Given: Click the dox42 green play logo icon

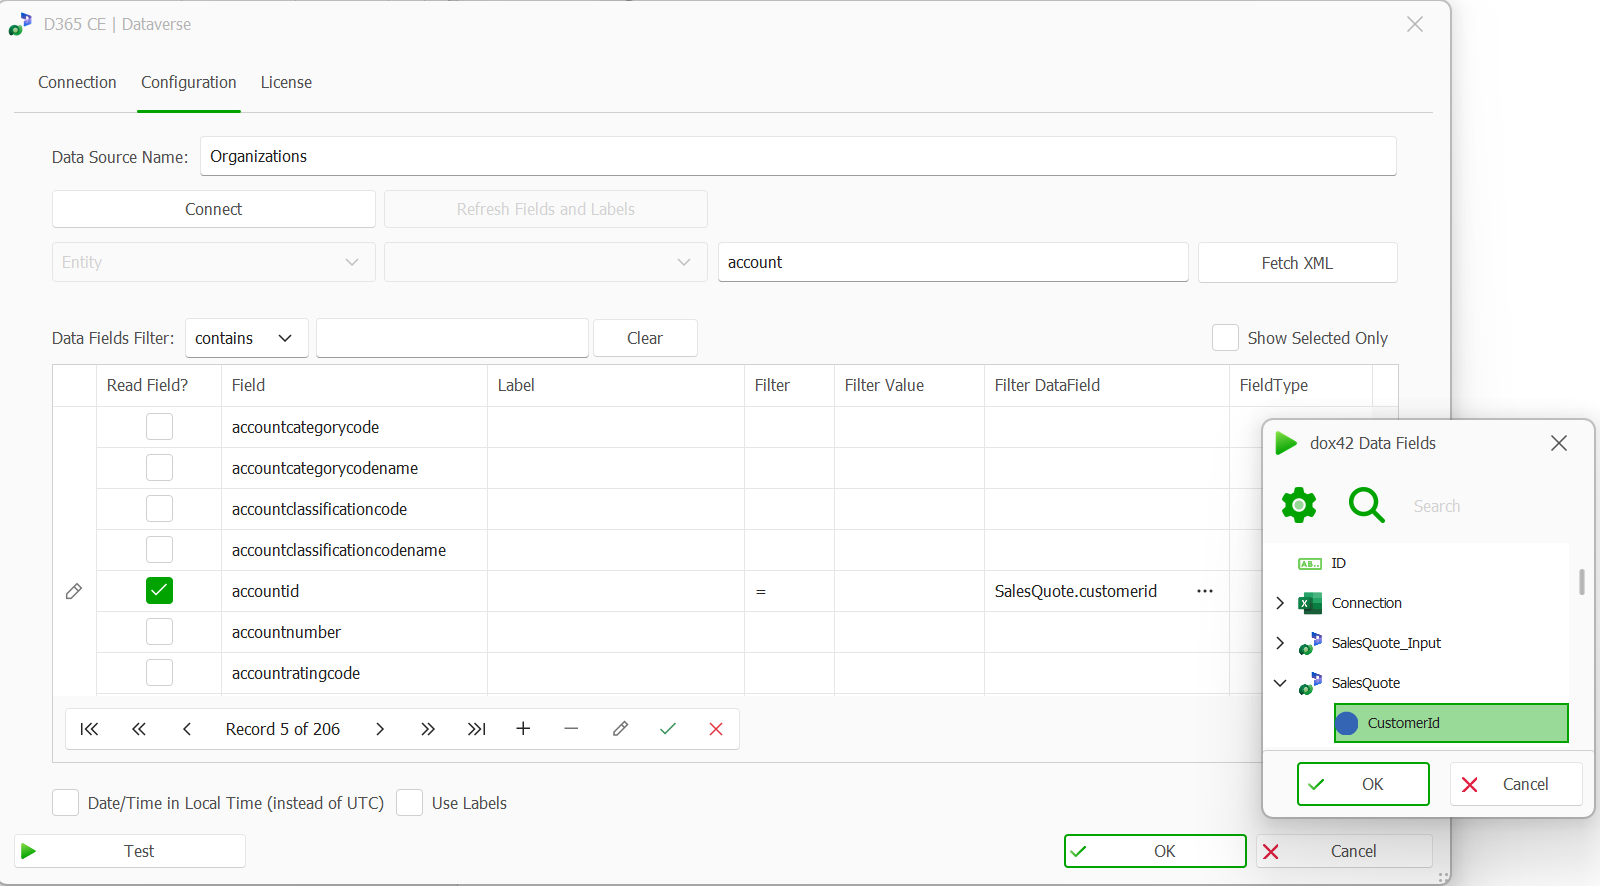Looking at the screenshot, I should (x=1286, y=443).
